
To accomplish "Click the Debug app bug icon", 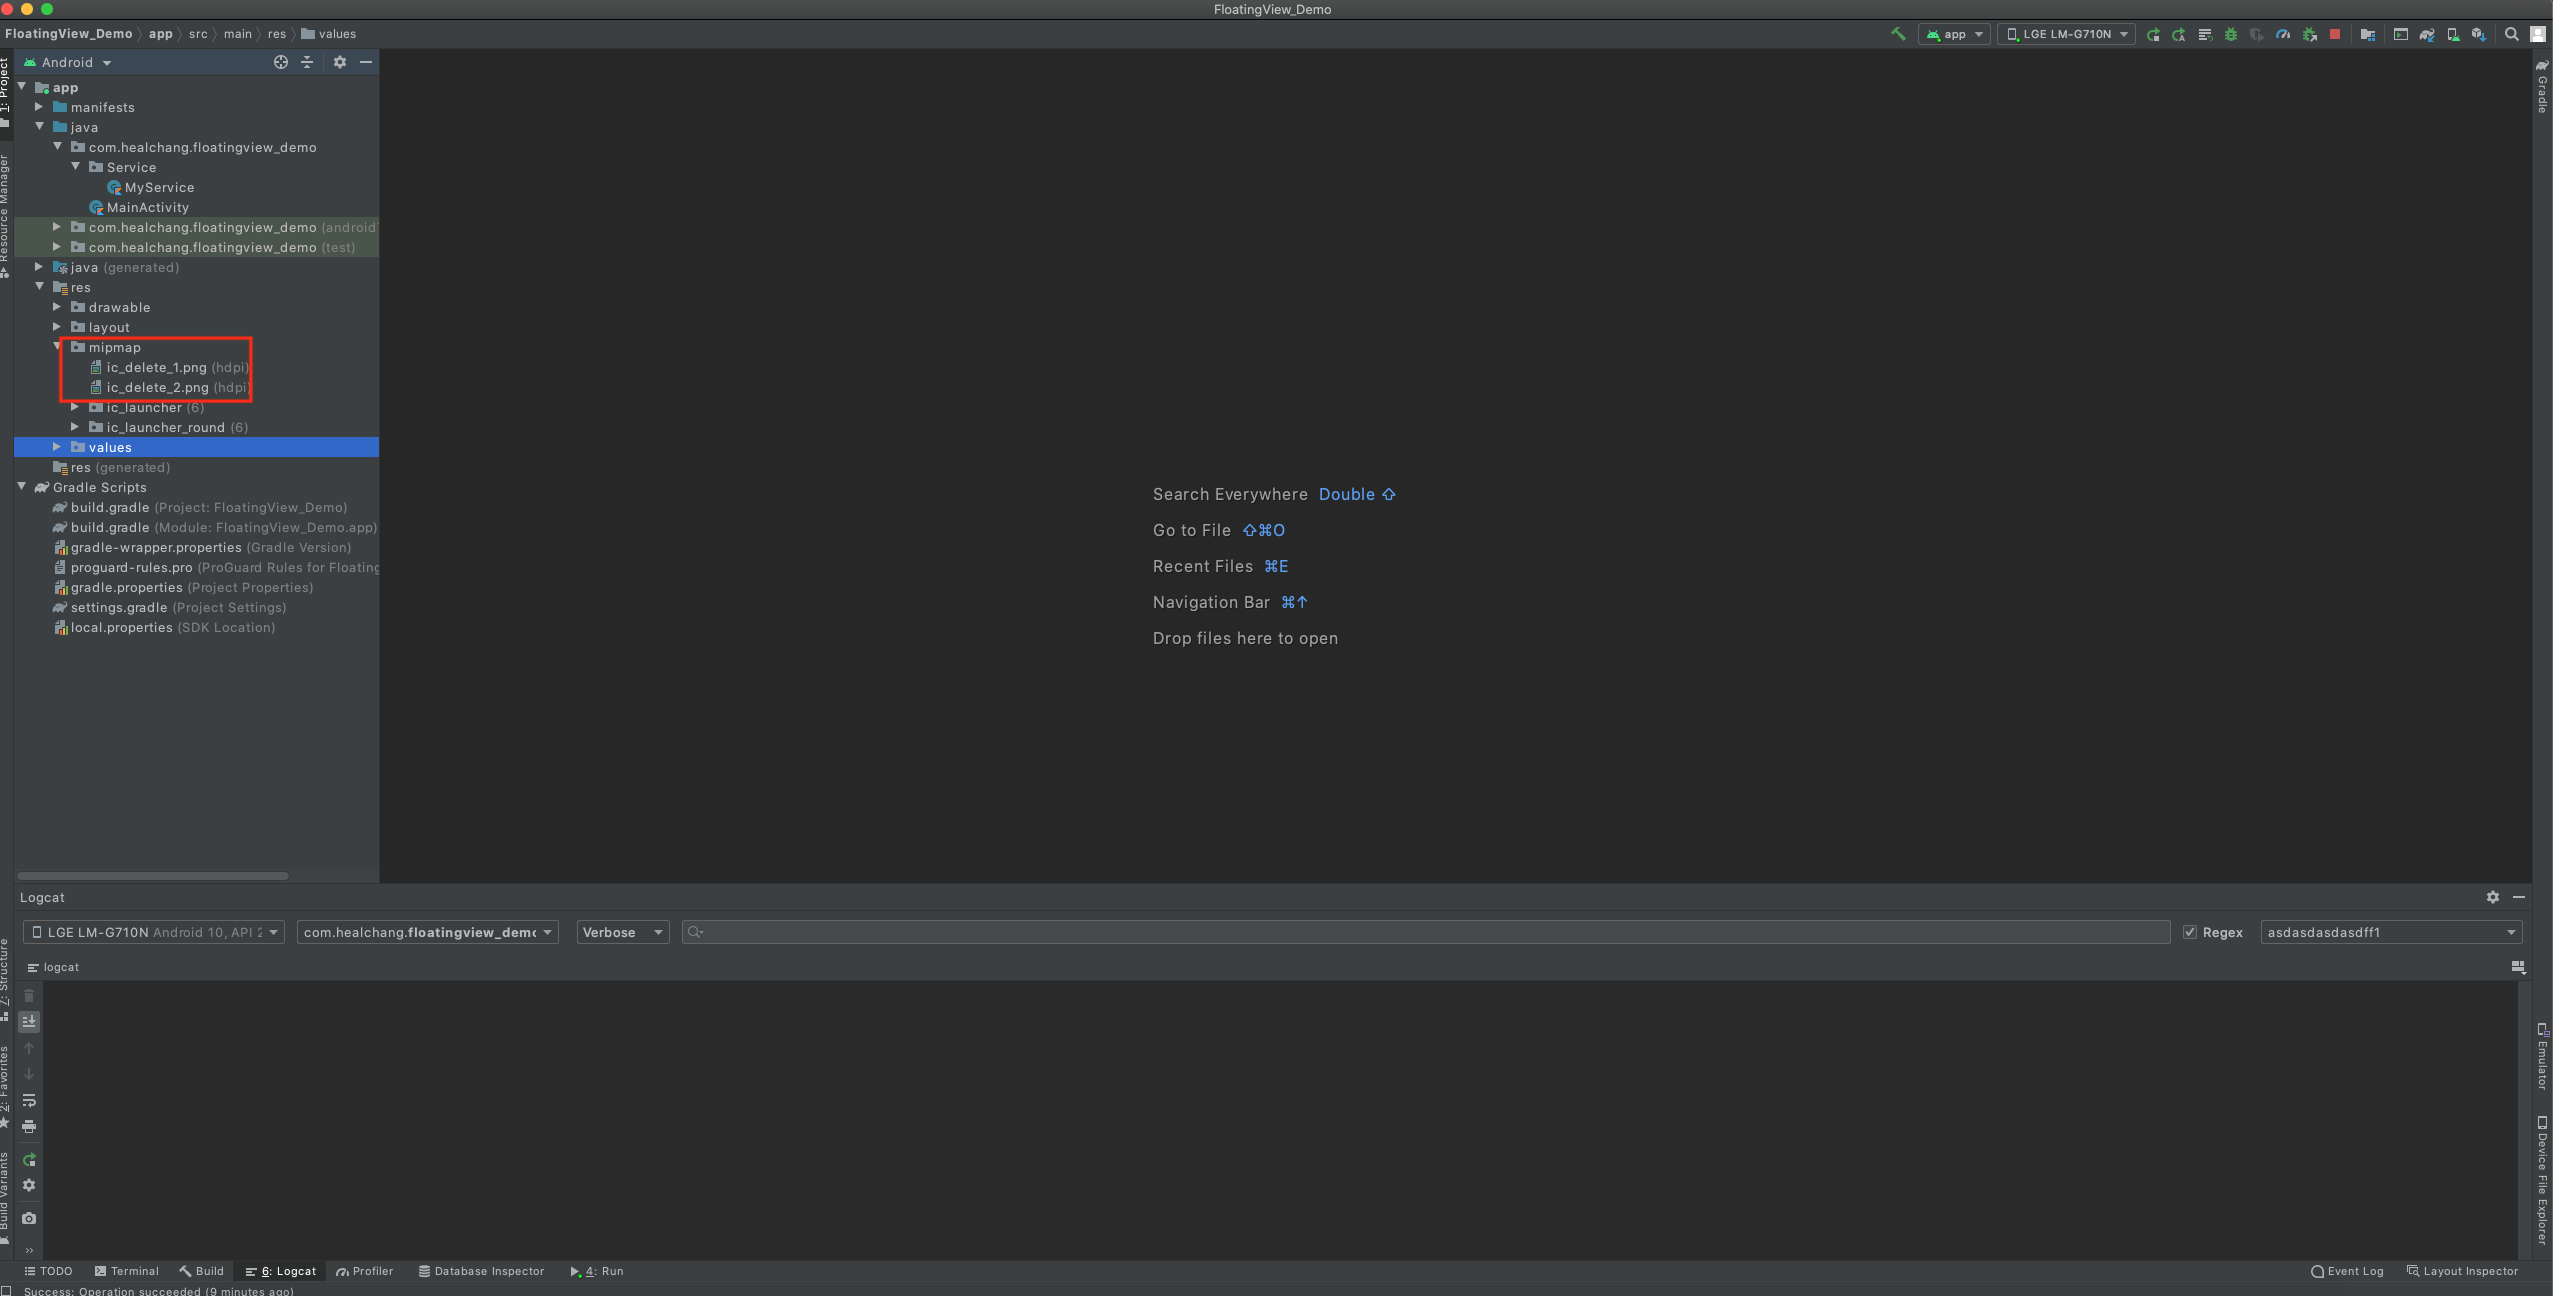I will pos(2231,34).
